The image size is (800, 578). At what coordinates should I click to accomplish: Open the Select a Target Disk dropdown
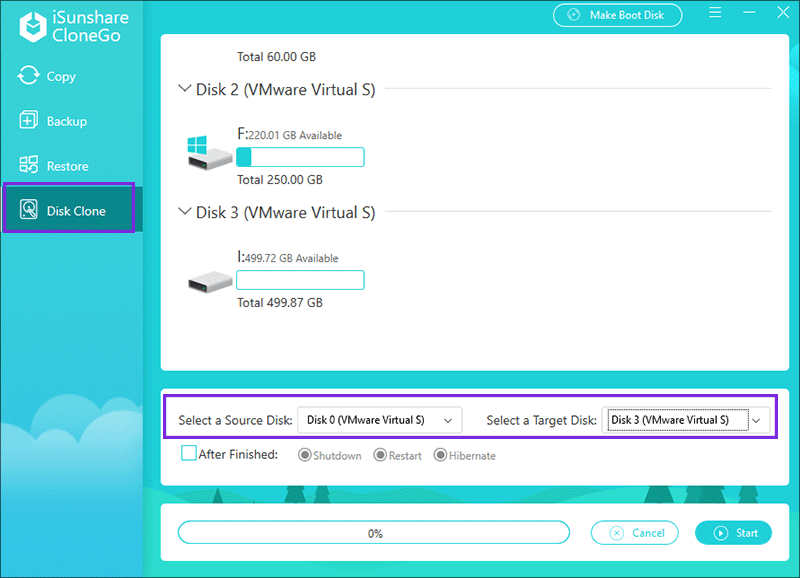pos(685,420)
